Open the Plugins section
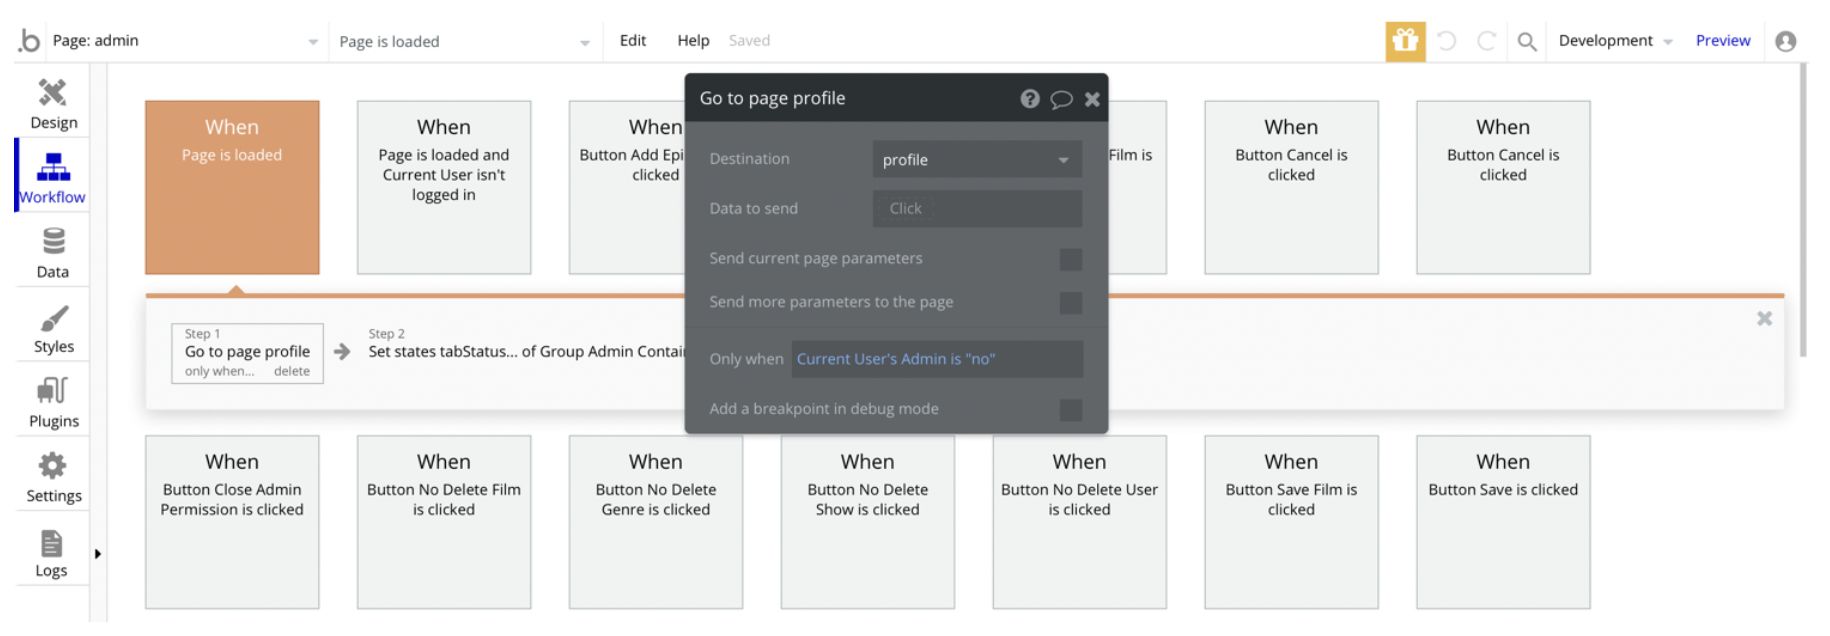This screenshot has height=636, width=1830. [x=53, y=403]
